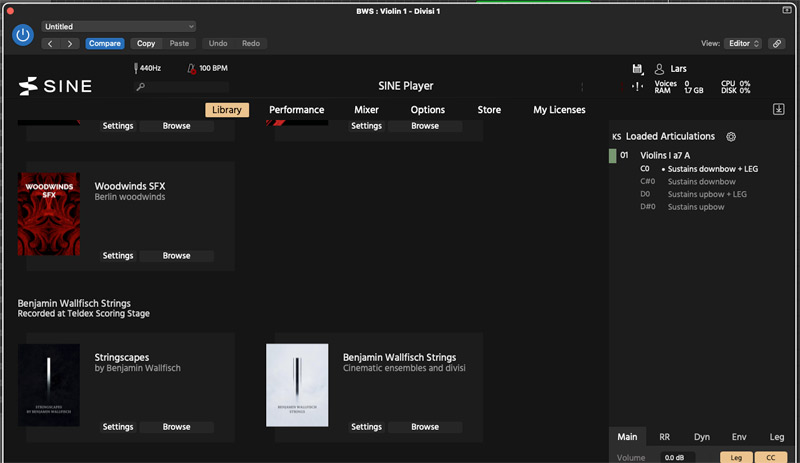Image resolution: width=800 pixels, height=463 pixels.
Task: Click the MIDI panic warning icon
Action: click(638, 87)
